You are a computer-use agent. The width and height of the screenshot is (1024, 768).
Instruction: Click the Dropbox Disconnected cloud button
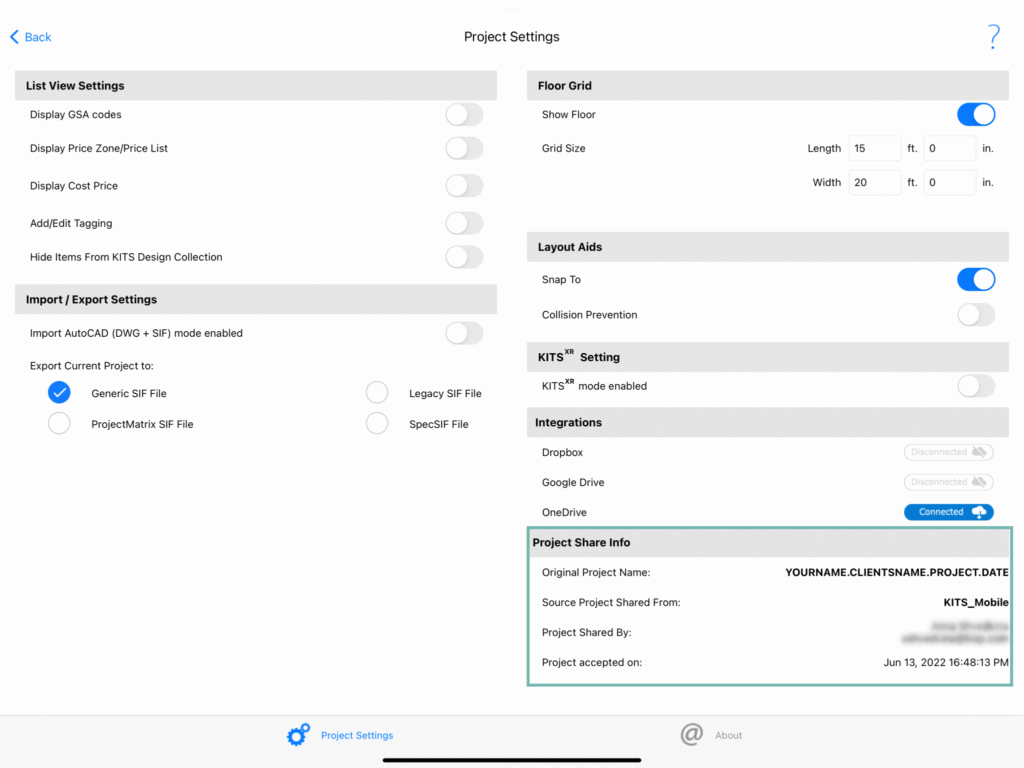pos(948,452)
